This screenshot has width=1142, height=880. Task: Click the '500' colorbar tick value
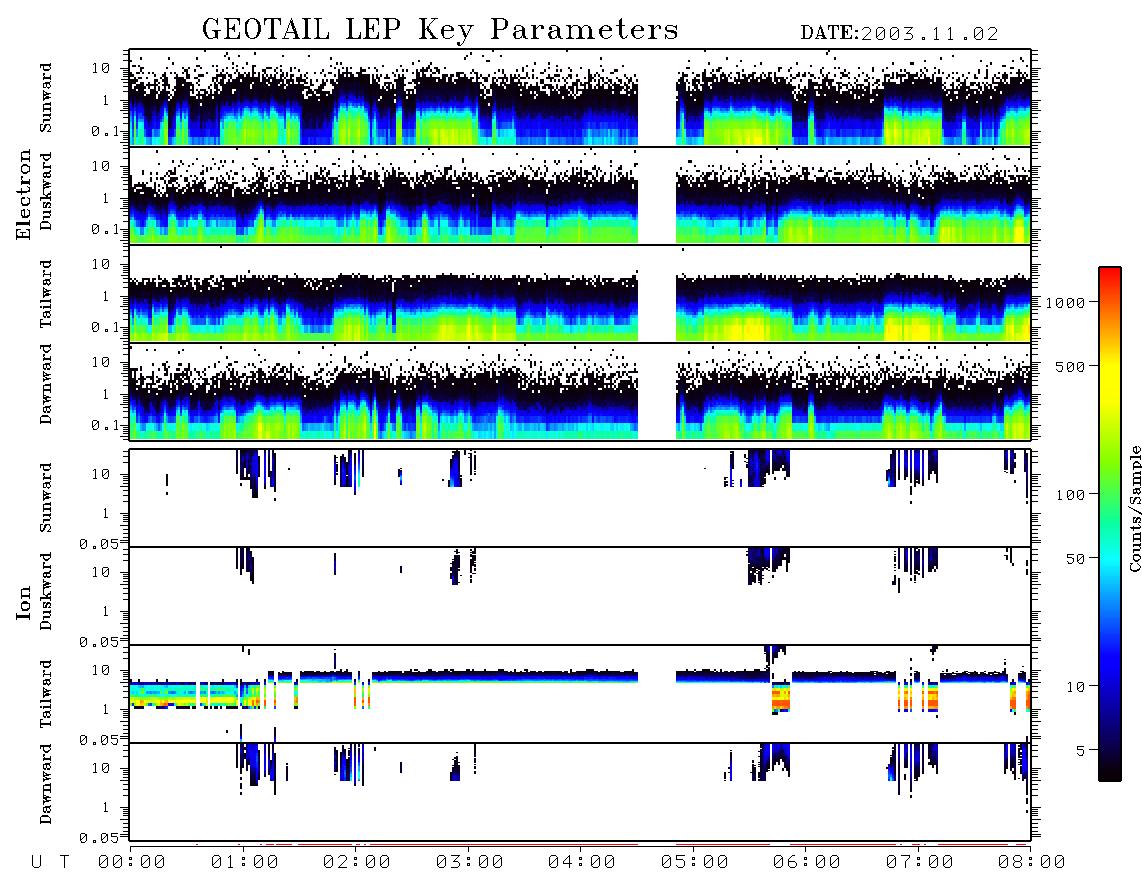[1070, 366]
